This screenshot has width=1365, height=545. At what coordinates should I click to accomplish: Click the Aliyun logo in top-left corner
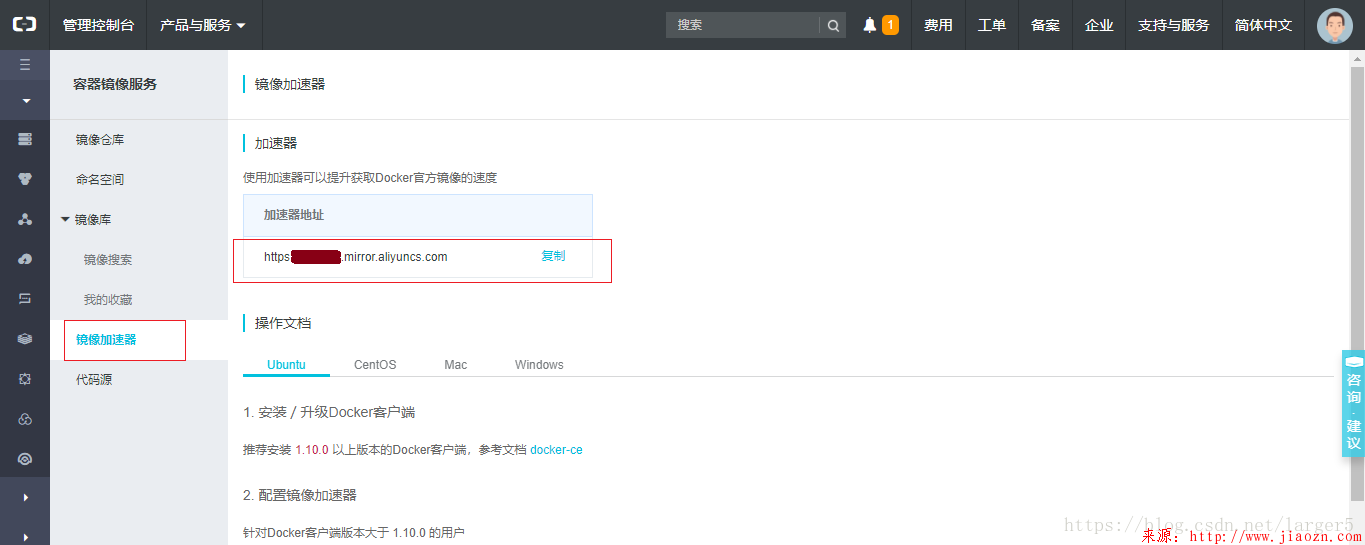click(x=24, y=24)
